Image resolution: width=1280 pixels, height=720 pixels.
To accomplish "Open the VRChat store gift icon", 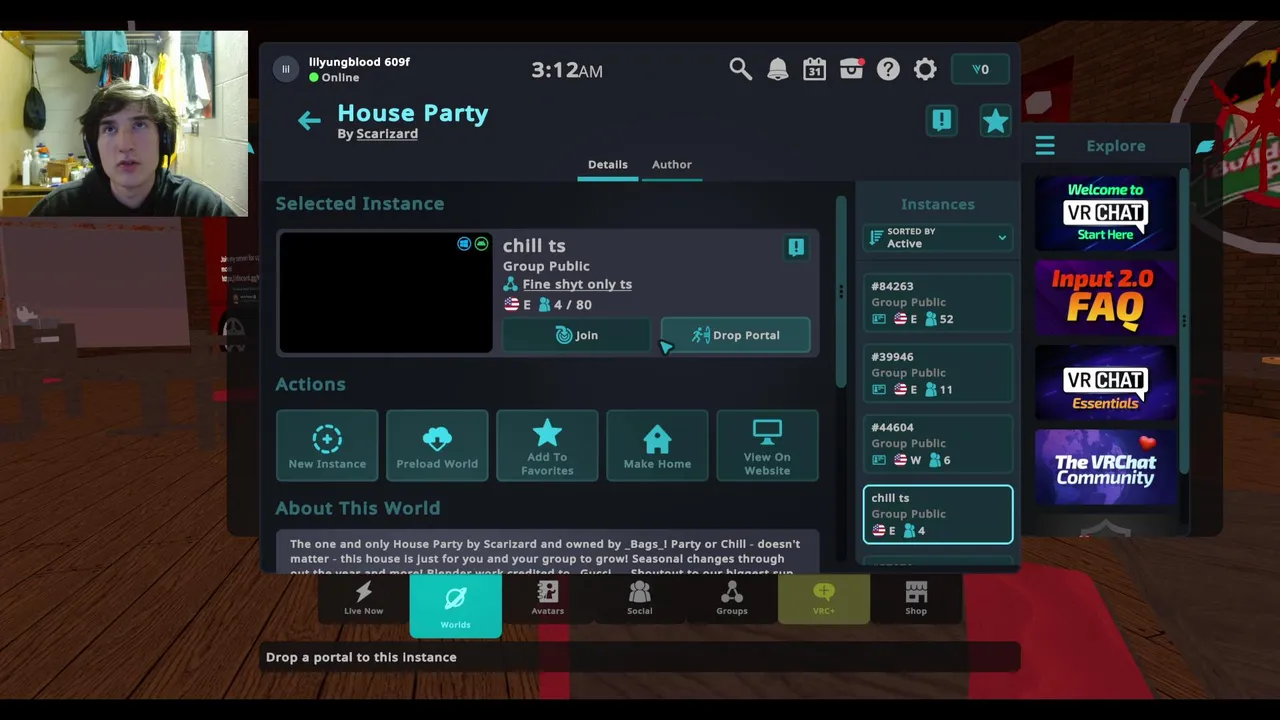I will click(851, 69).
